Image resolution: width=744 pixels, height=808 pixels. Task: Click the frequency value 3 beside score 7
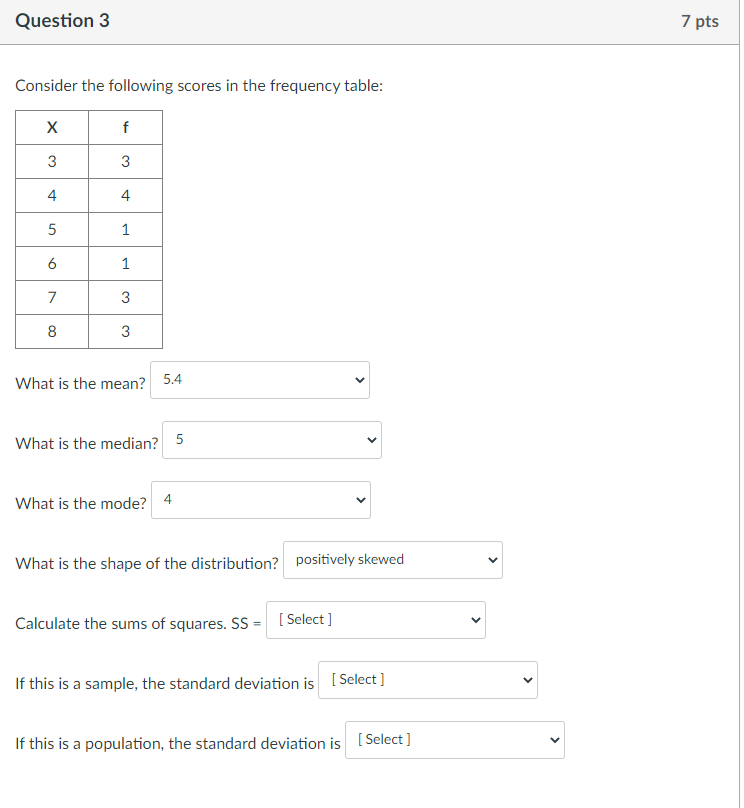(125, 297)
